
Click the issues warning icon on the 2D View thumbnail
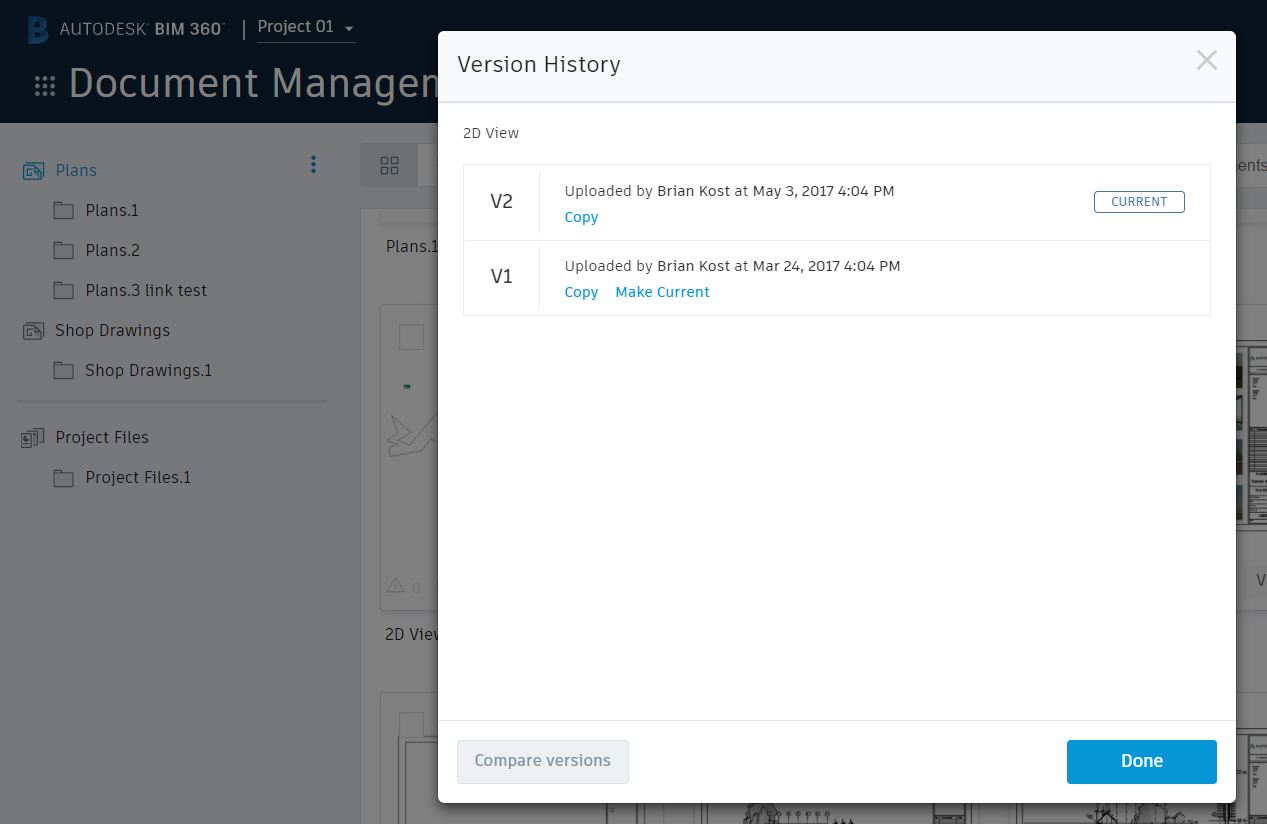395,586
